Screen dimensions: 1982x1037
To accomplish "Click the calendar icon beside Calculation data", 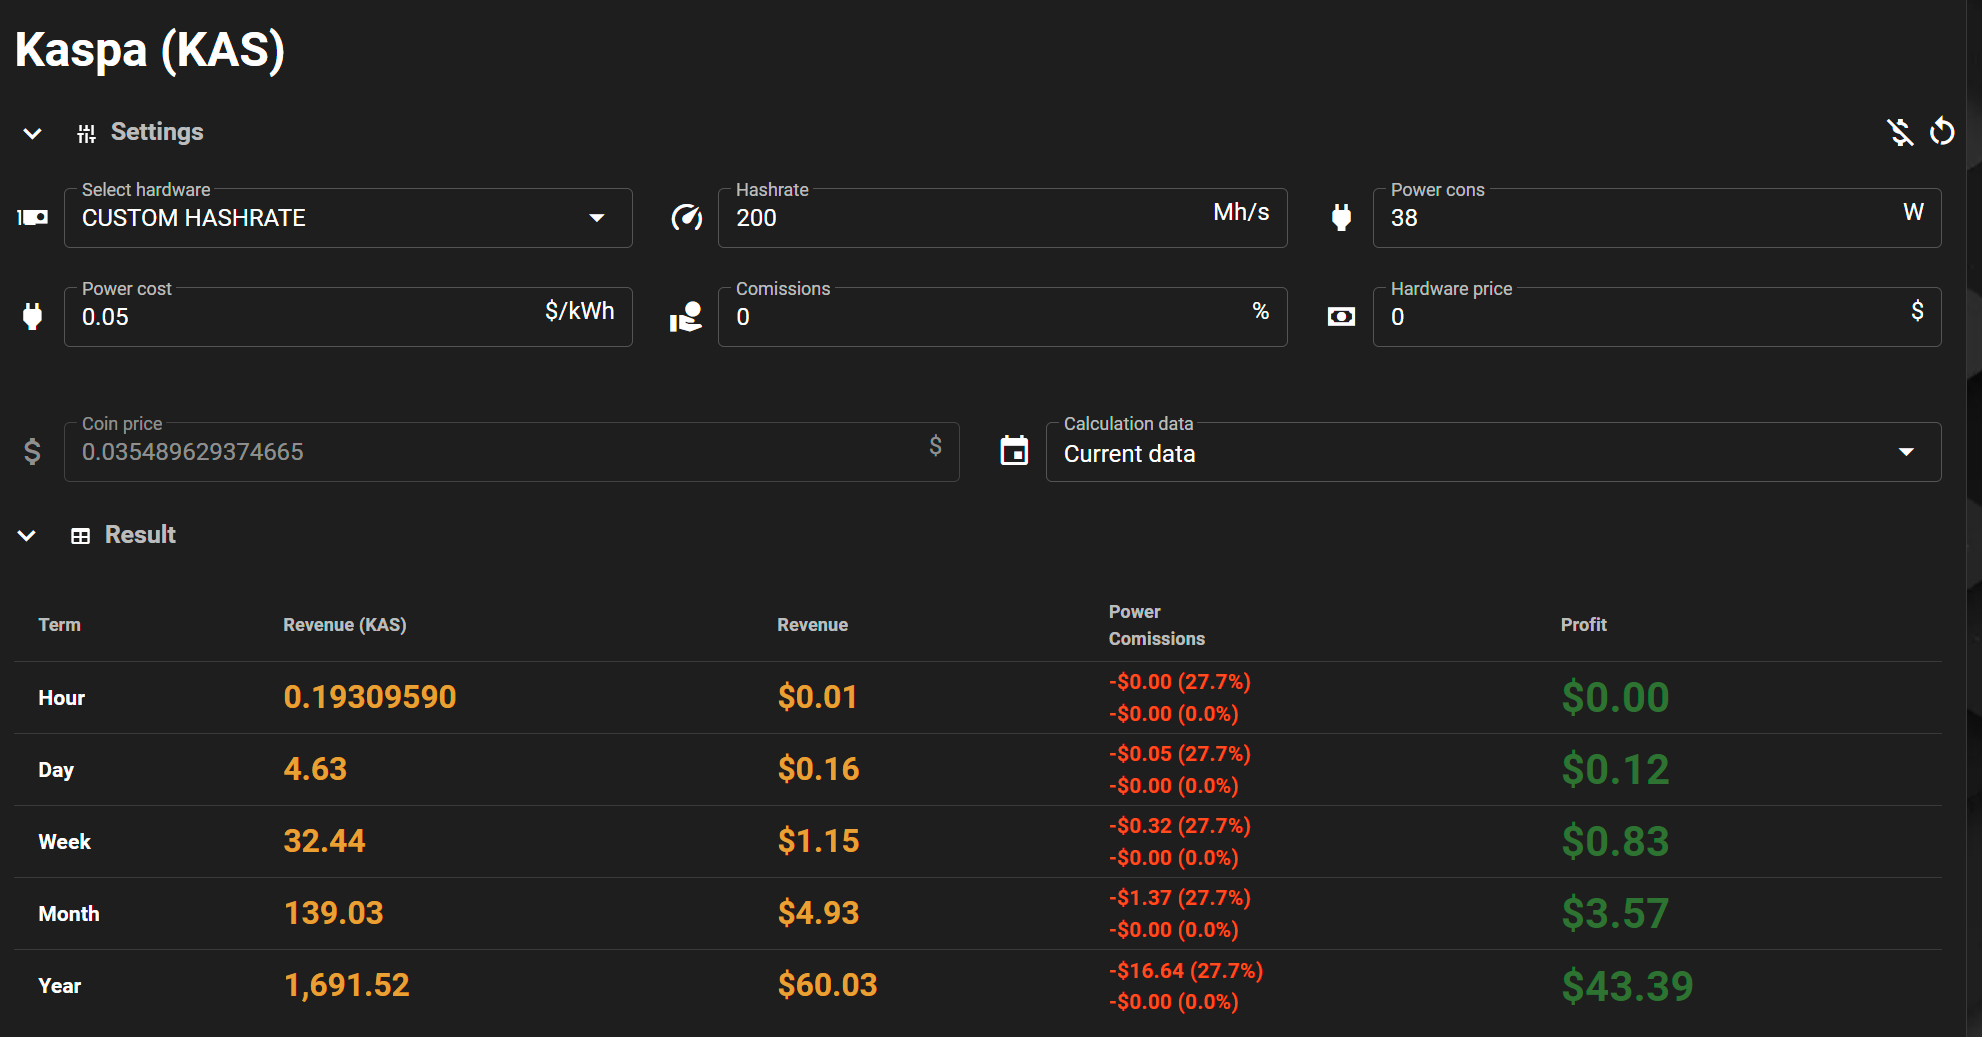I will tap(1014, 451).
